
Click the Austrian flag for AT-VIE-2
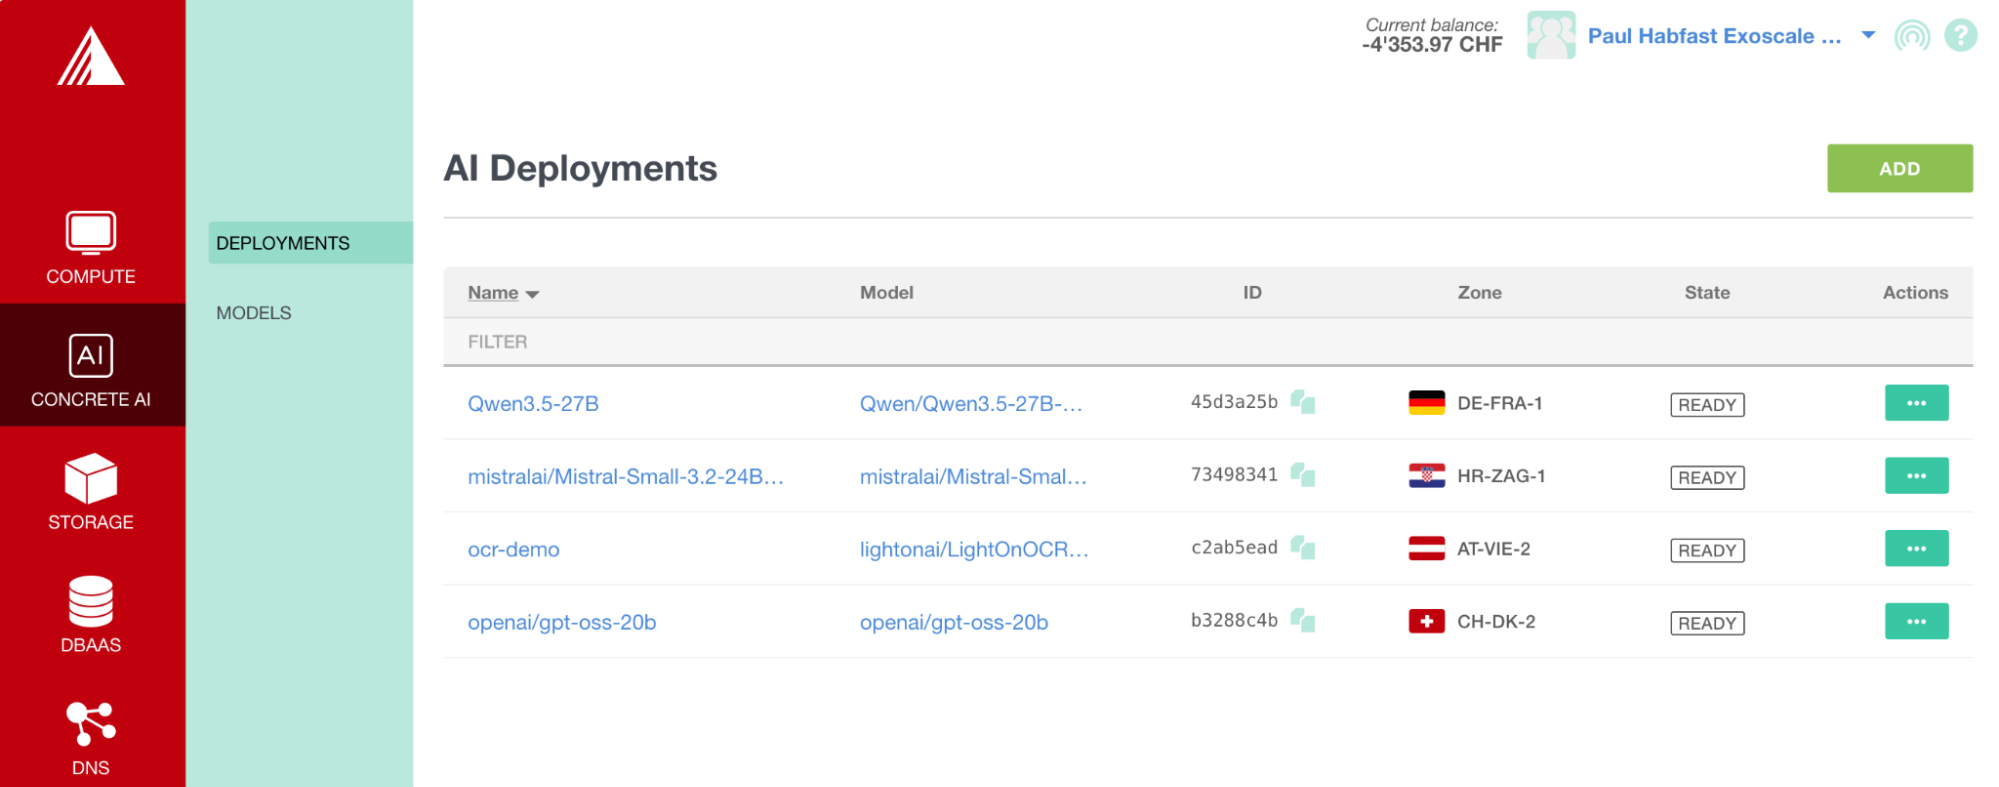click(x=1427, y=549)
